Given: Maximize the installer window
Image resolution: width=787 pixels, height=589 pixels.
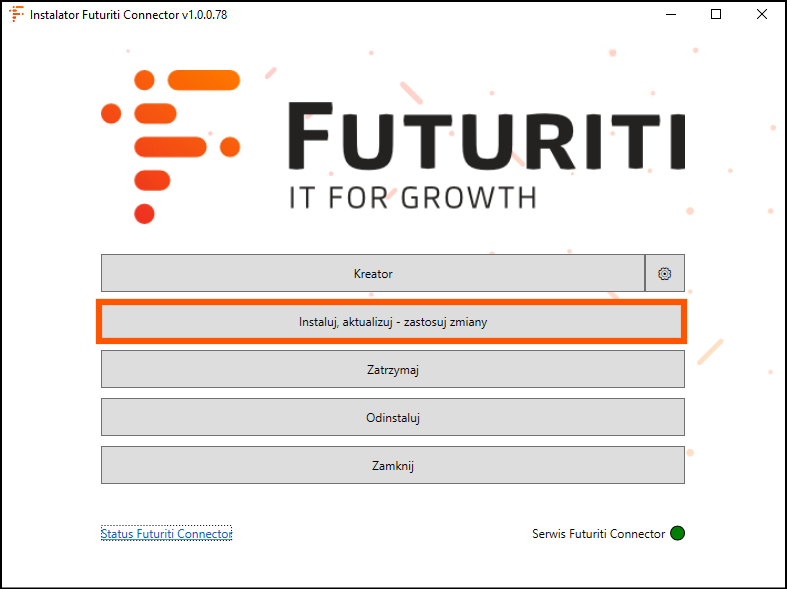Looking at the screenshot, I should point(716,15).
